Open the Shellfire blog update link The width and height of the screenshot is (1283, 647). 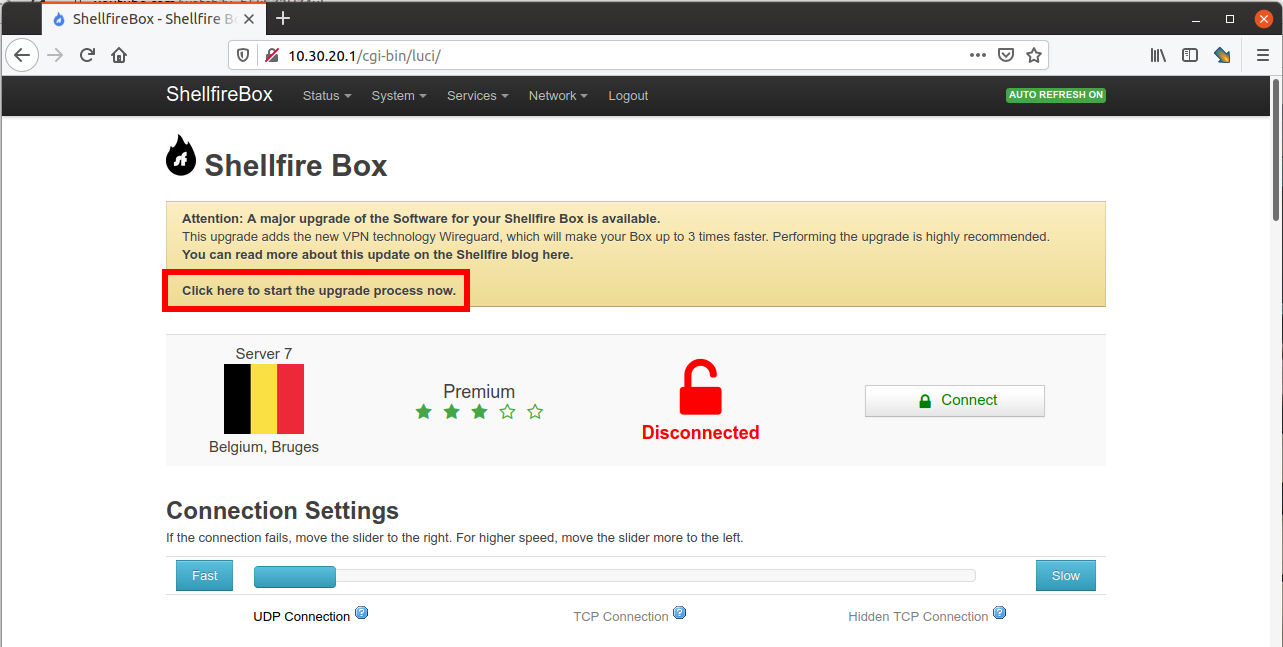377,255
